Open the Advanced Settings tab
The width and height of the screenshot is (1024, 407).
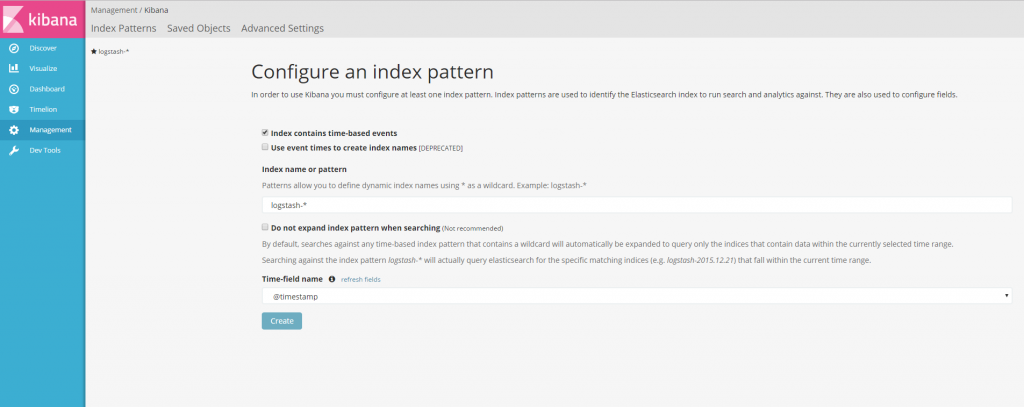pos(282,28)
